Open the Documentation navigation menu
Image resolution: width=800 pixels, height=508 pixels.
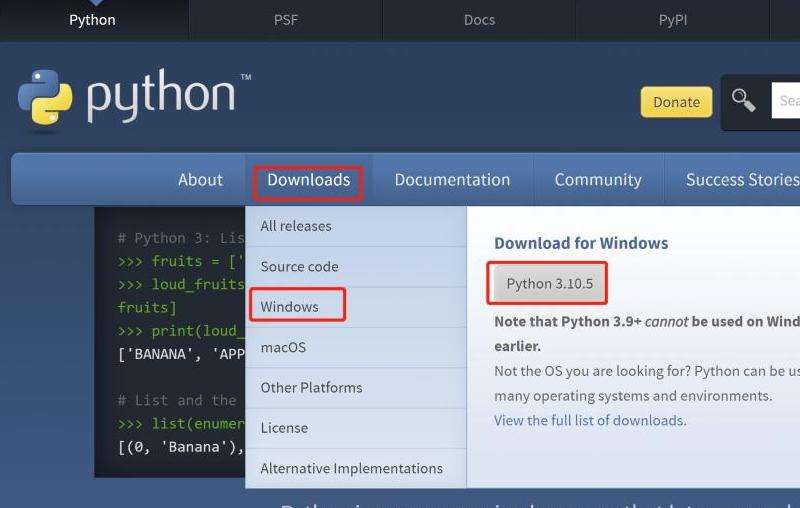click(x=452, y=180)
